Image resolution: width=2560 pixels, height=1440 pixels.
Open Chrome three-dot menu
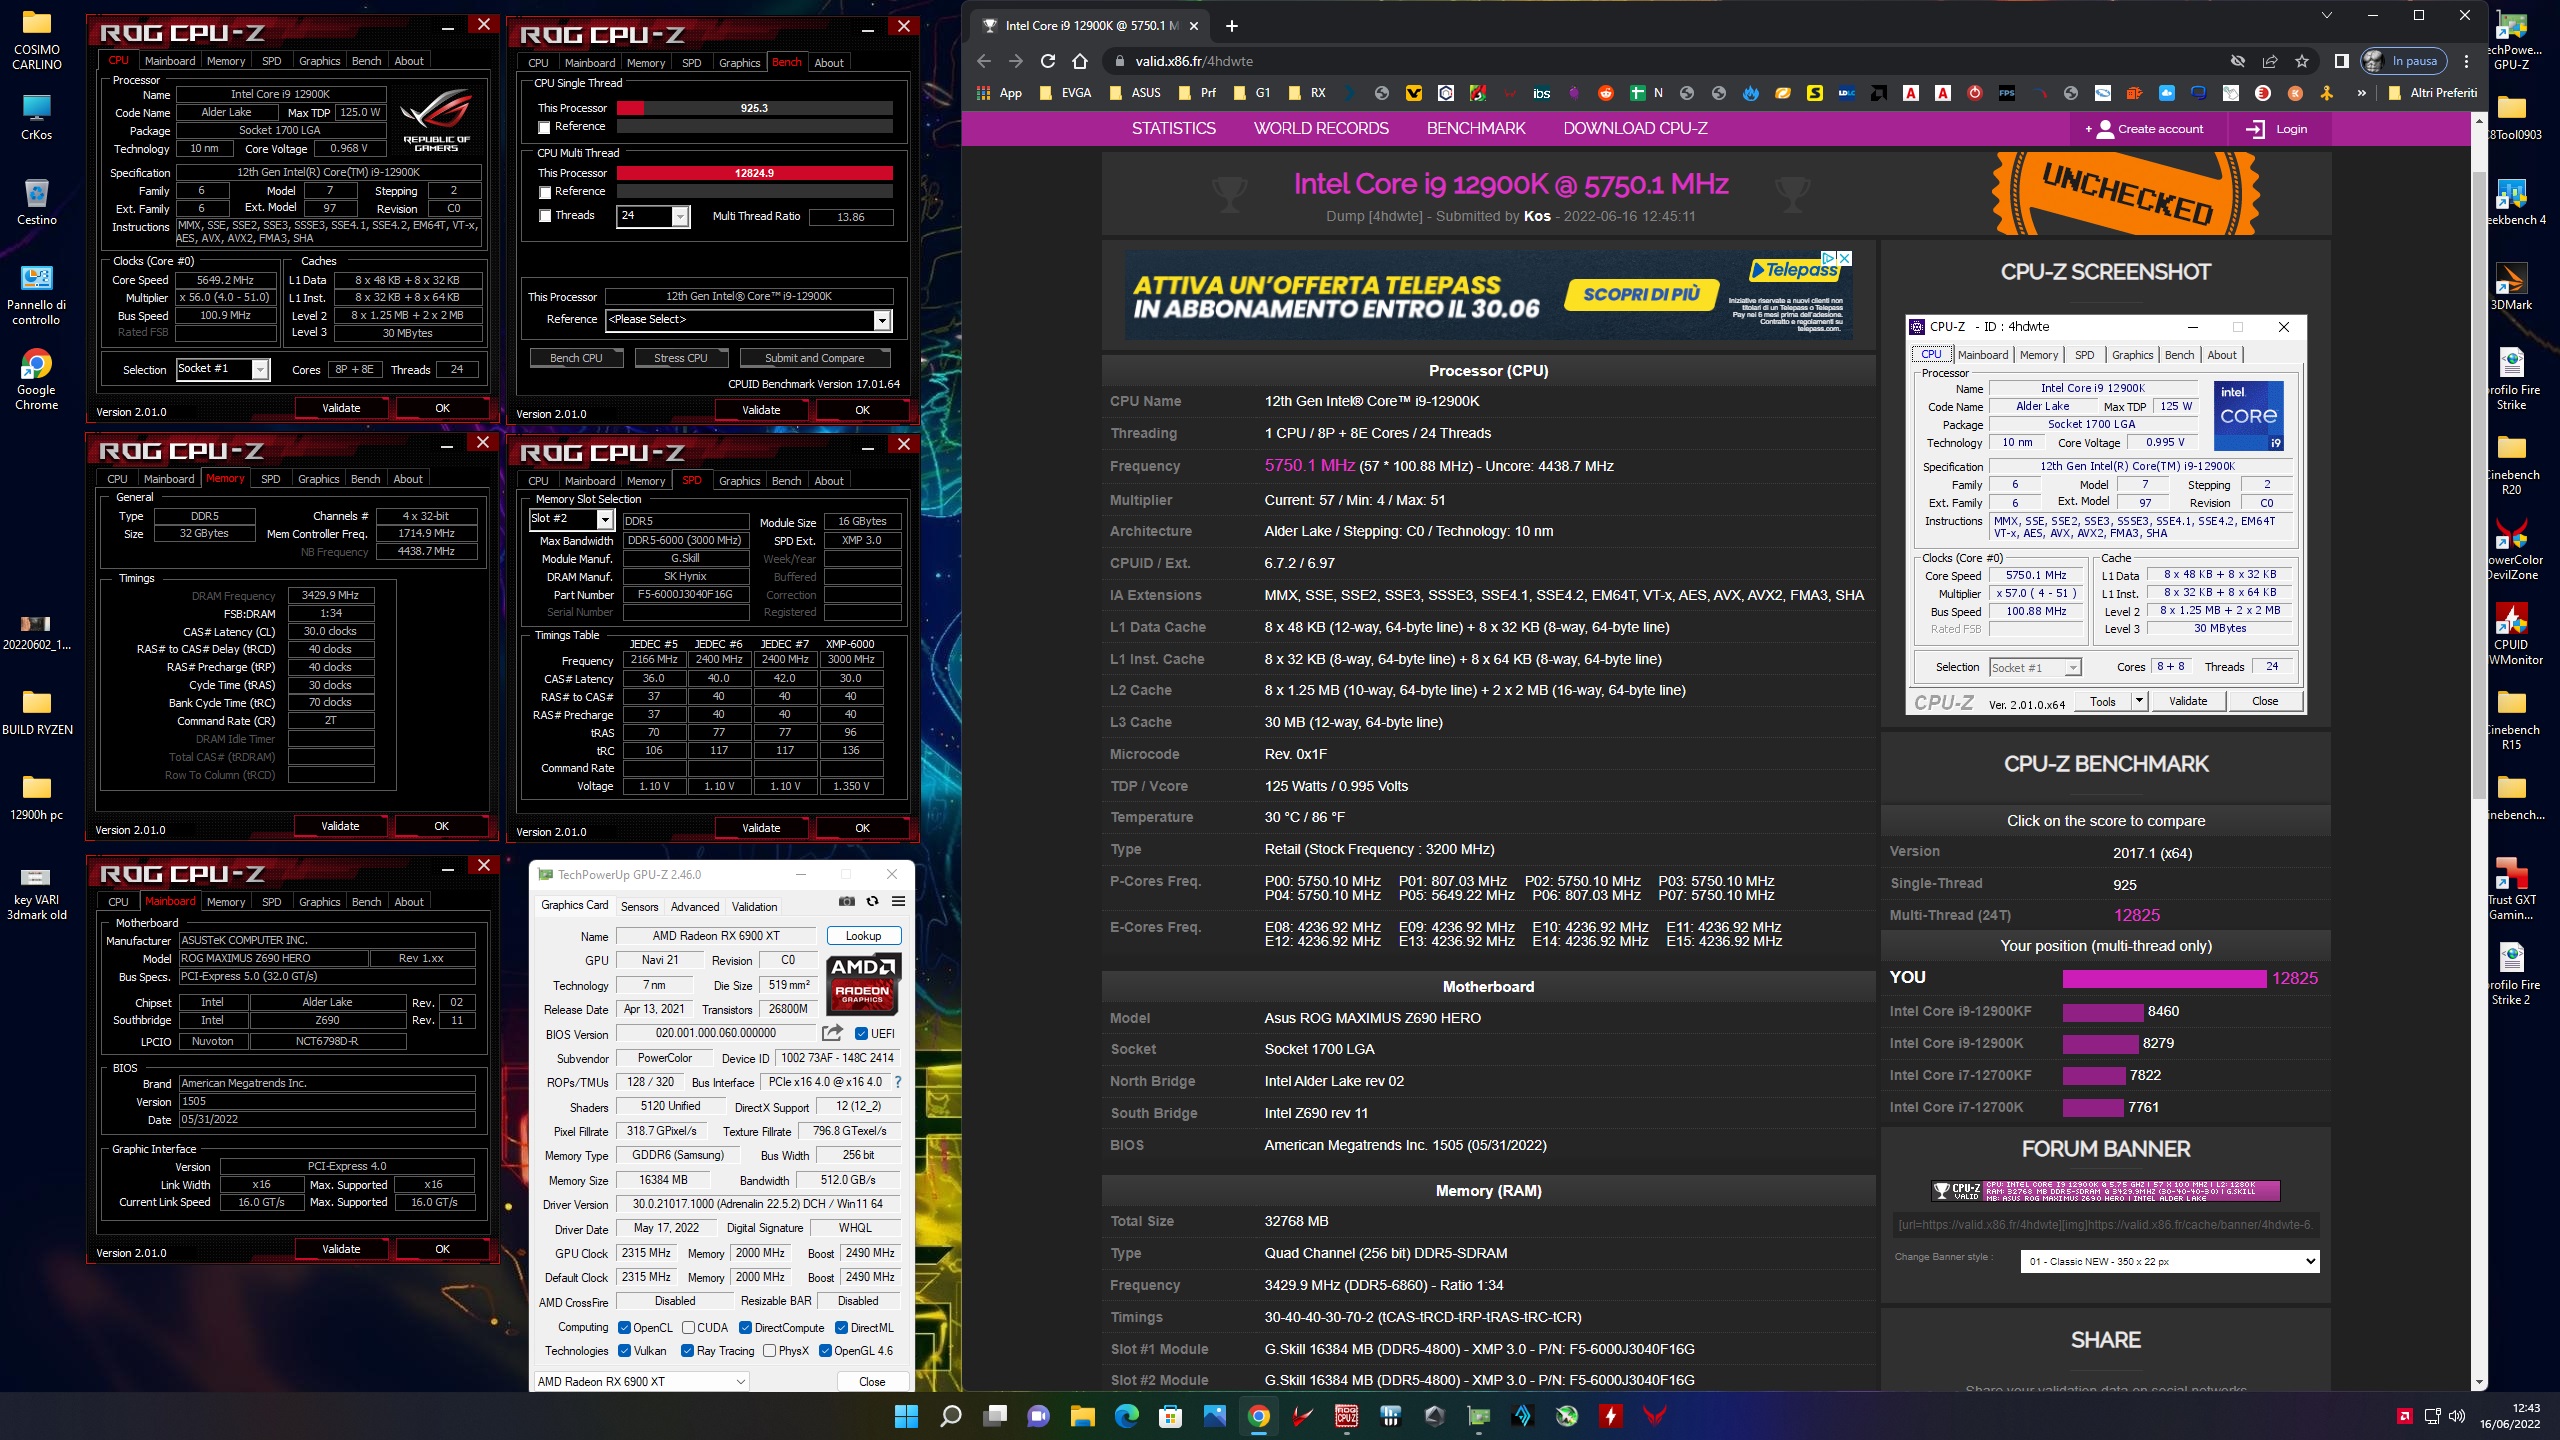pos(2467,61)
